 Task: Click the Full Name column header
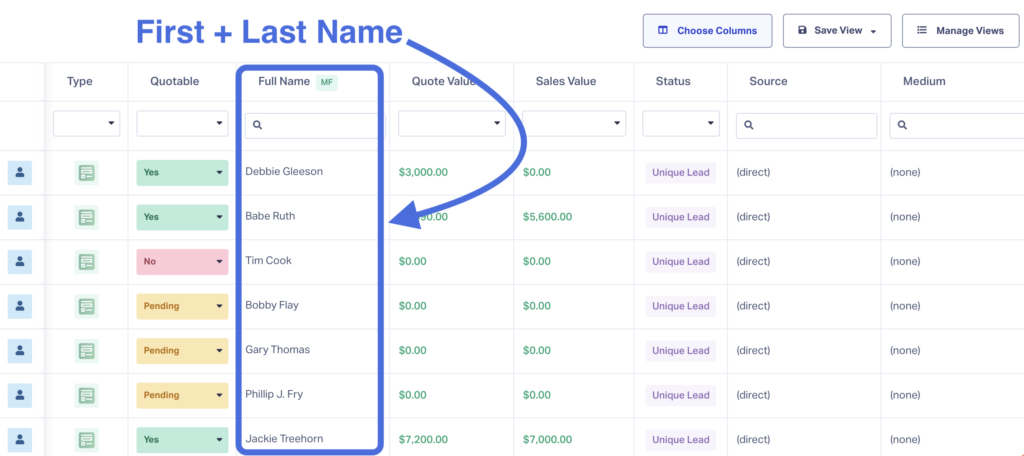click(x=284, y=82)
